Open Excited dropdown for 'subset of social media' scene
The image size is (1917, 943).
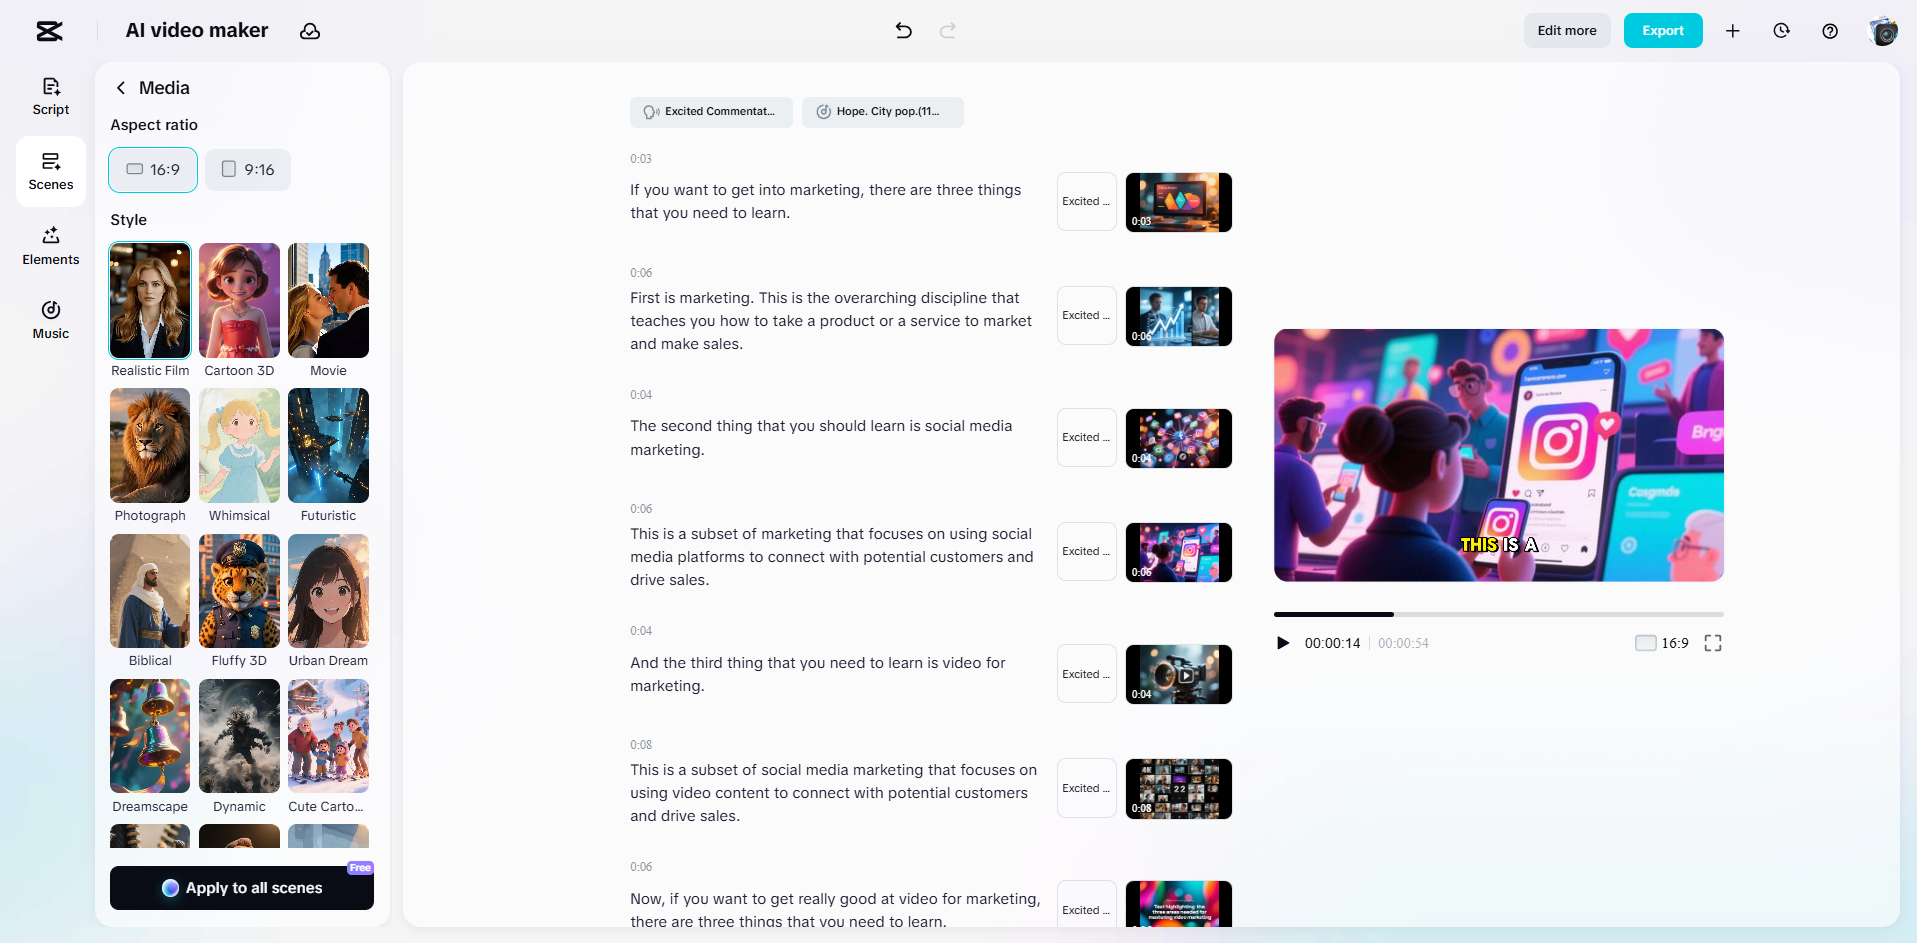(1086, 788)
